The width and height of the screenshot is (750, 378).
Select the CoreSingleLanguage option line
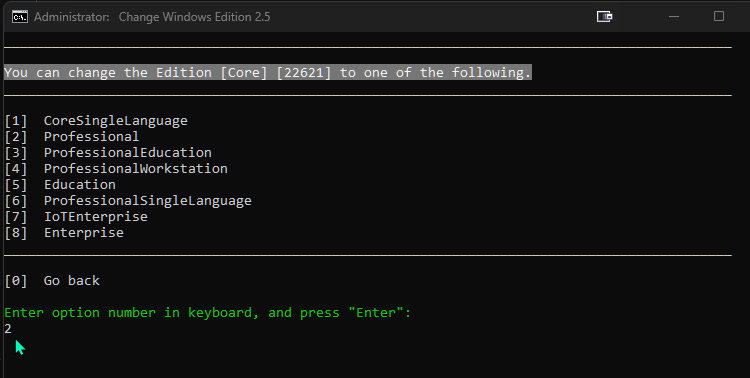96,121
